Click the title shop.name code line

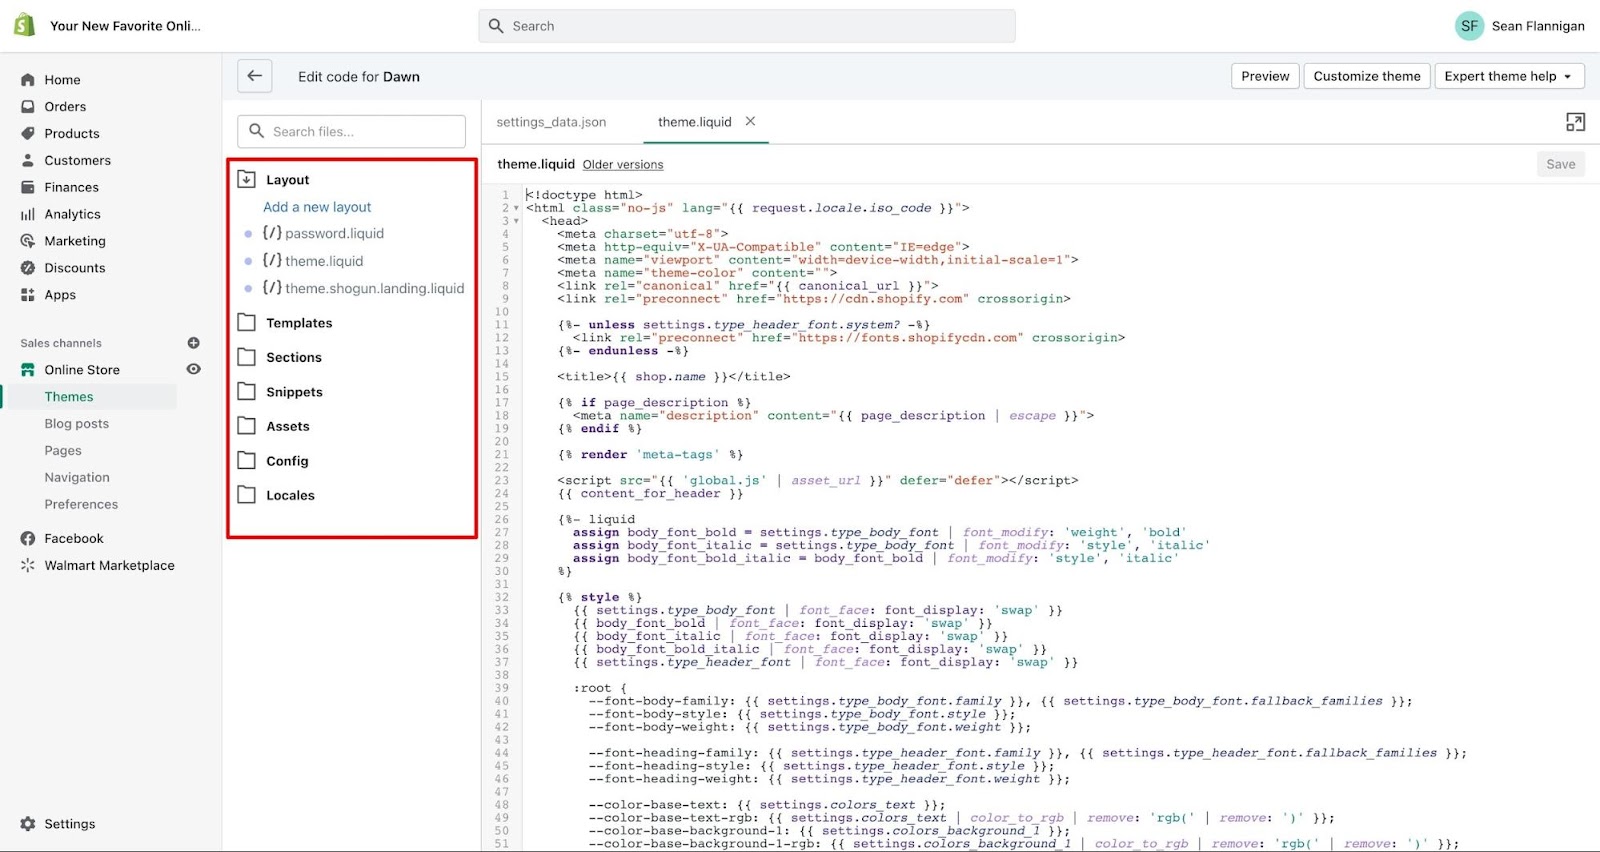tap(674, 377)
